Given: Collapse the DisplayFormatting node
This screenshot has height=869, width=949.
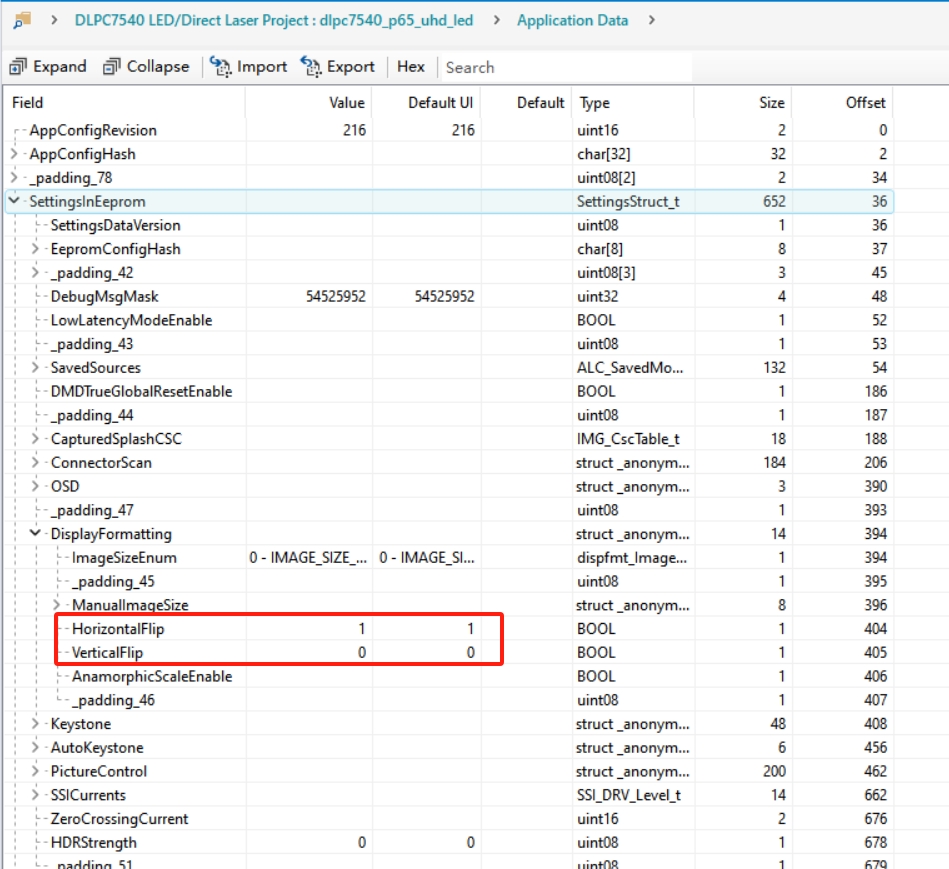Looking at the screenshot, I should coord(36,533).
